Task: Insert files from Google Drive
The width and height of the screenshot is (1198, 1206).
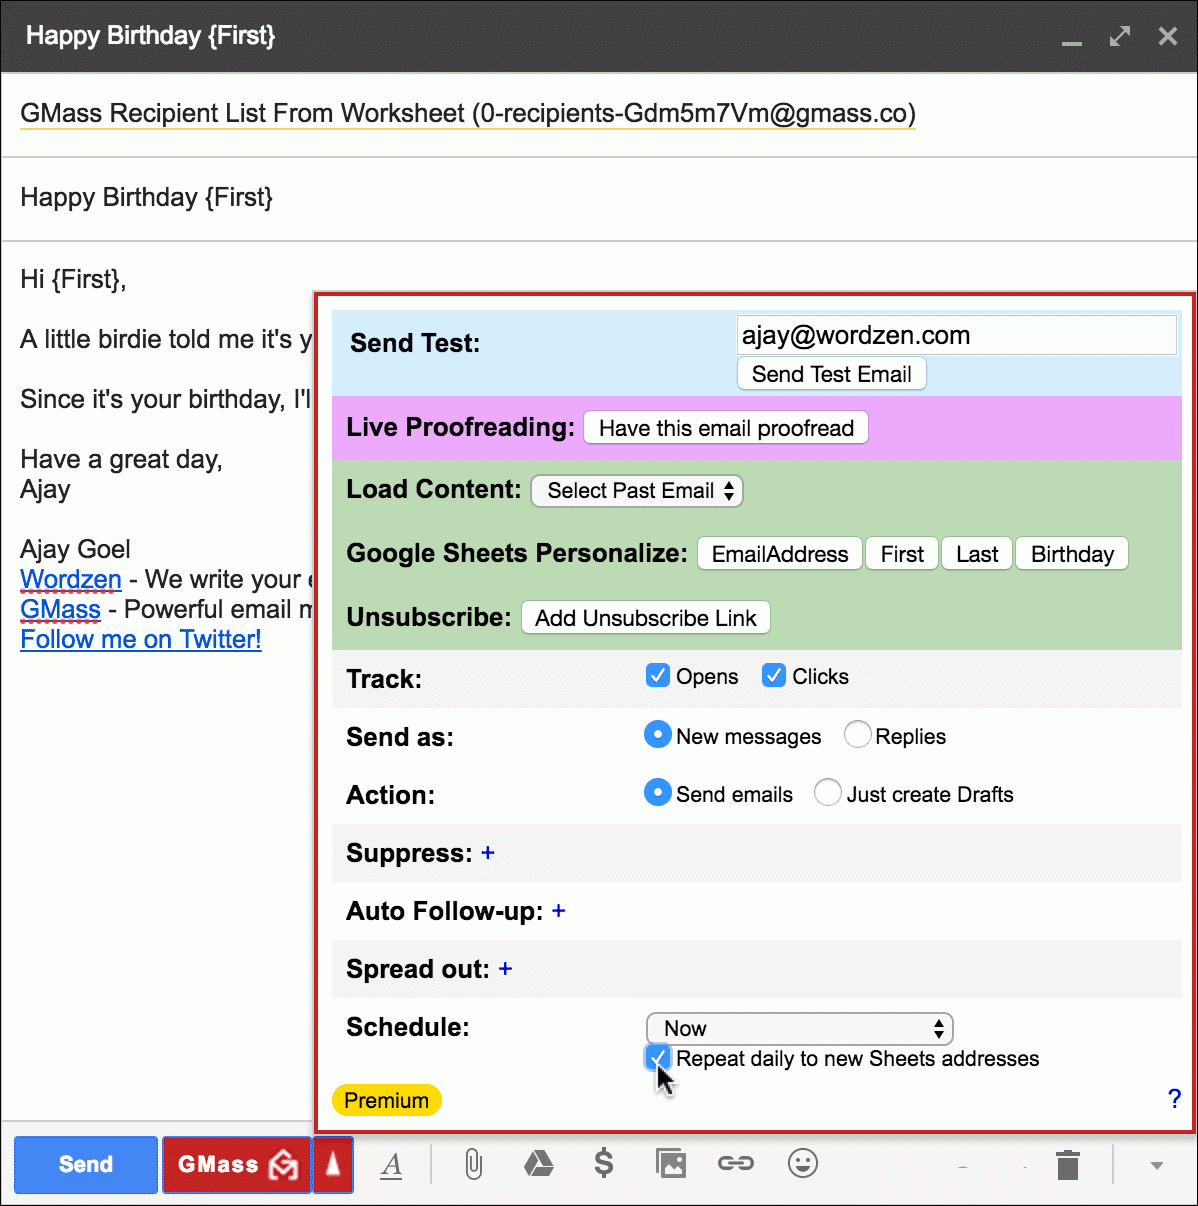Action: pos(538,1164)
